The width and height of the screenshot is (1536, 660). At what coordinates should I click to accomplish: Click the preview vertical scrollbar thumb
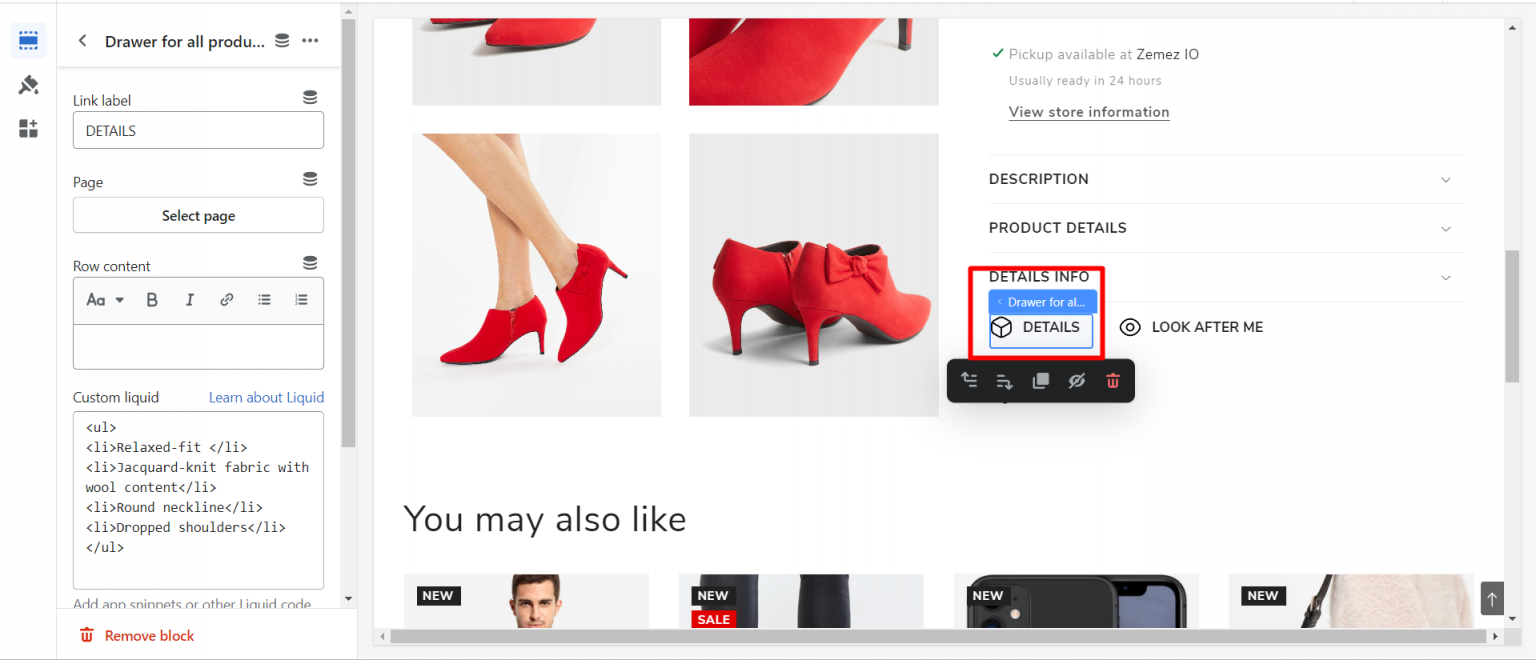coord(1512,315)
